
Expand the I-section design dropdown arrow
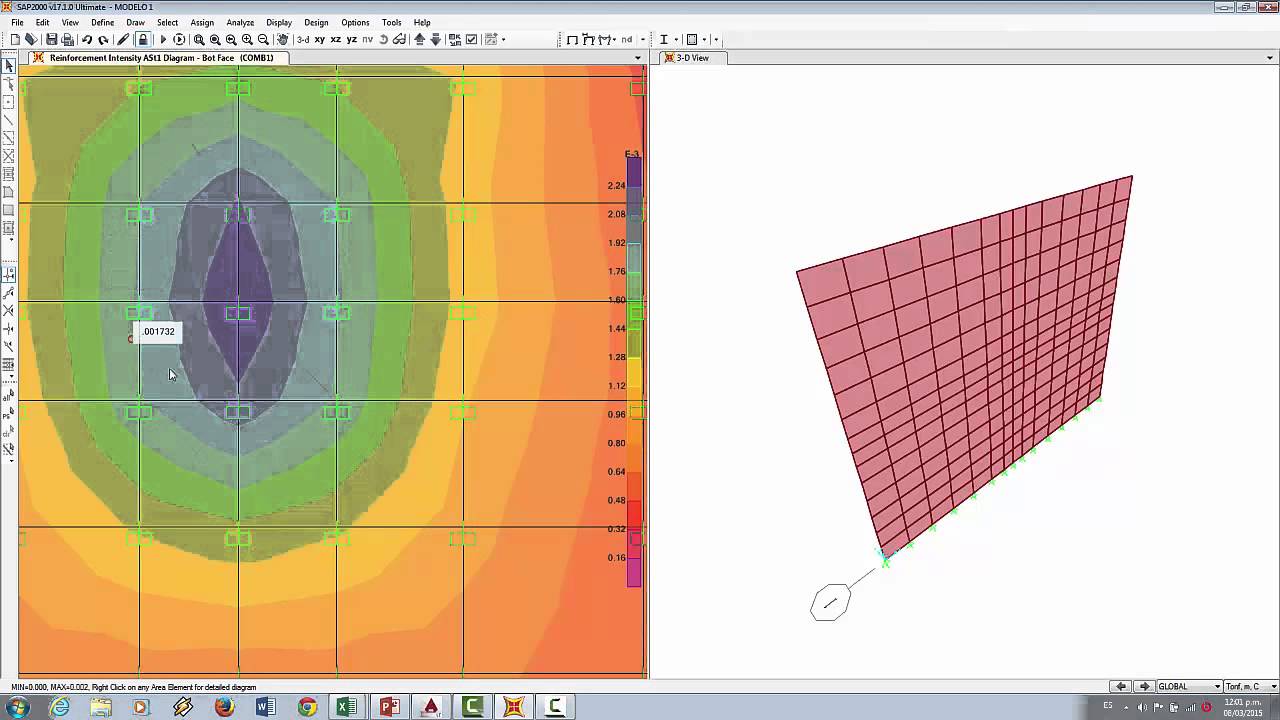676,40
